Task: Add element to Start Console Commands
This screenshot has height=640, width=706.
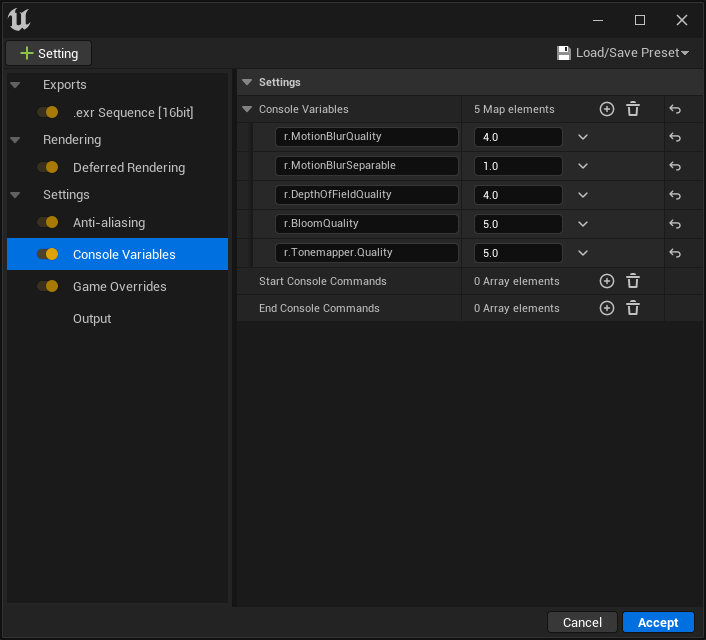Action: (x=606, y=281)
